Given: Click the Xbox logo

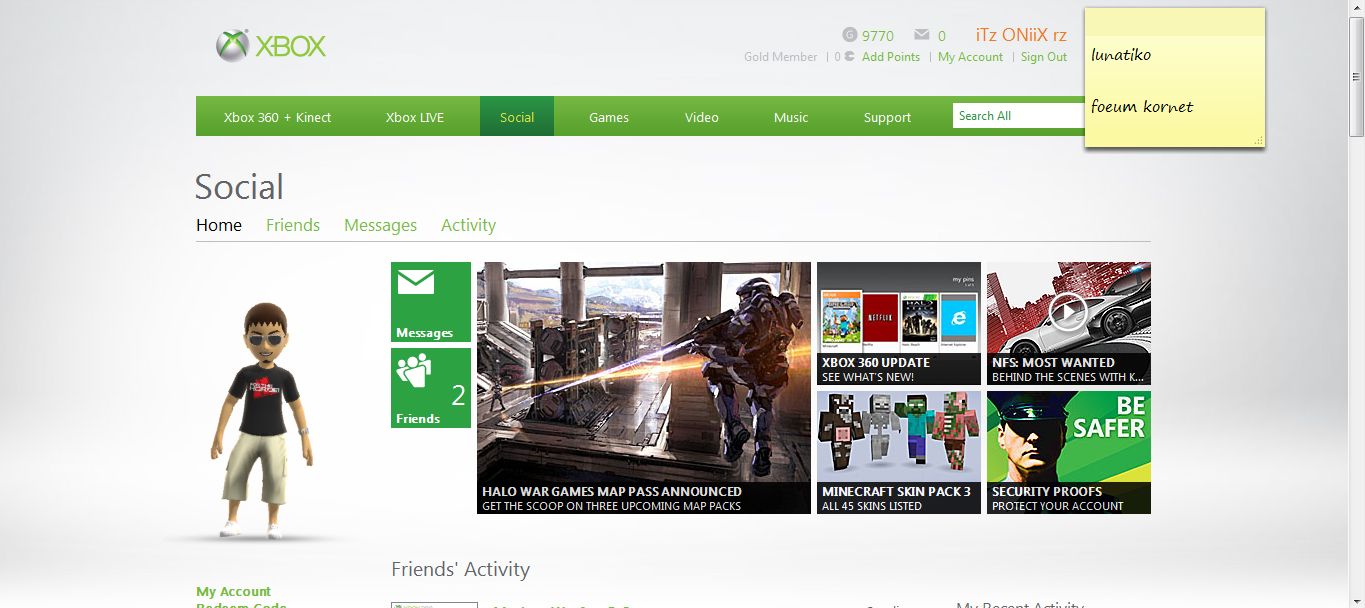Looking at the screenshot, I should tap(271, 46).
